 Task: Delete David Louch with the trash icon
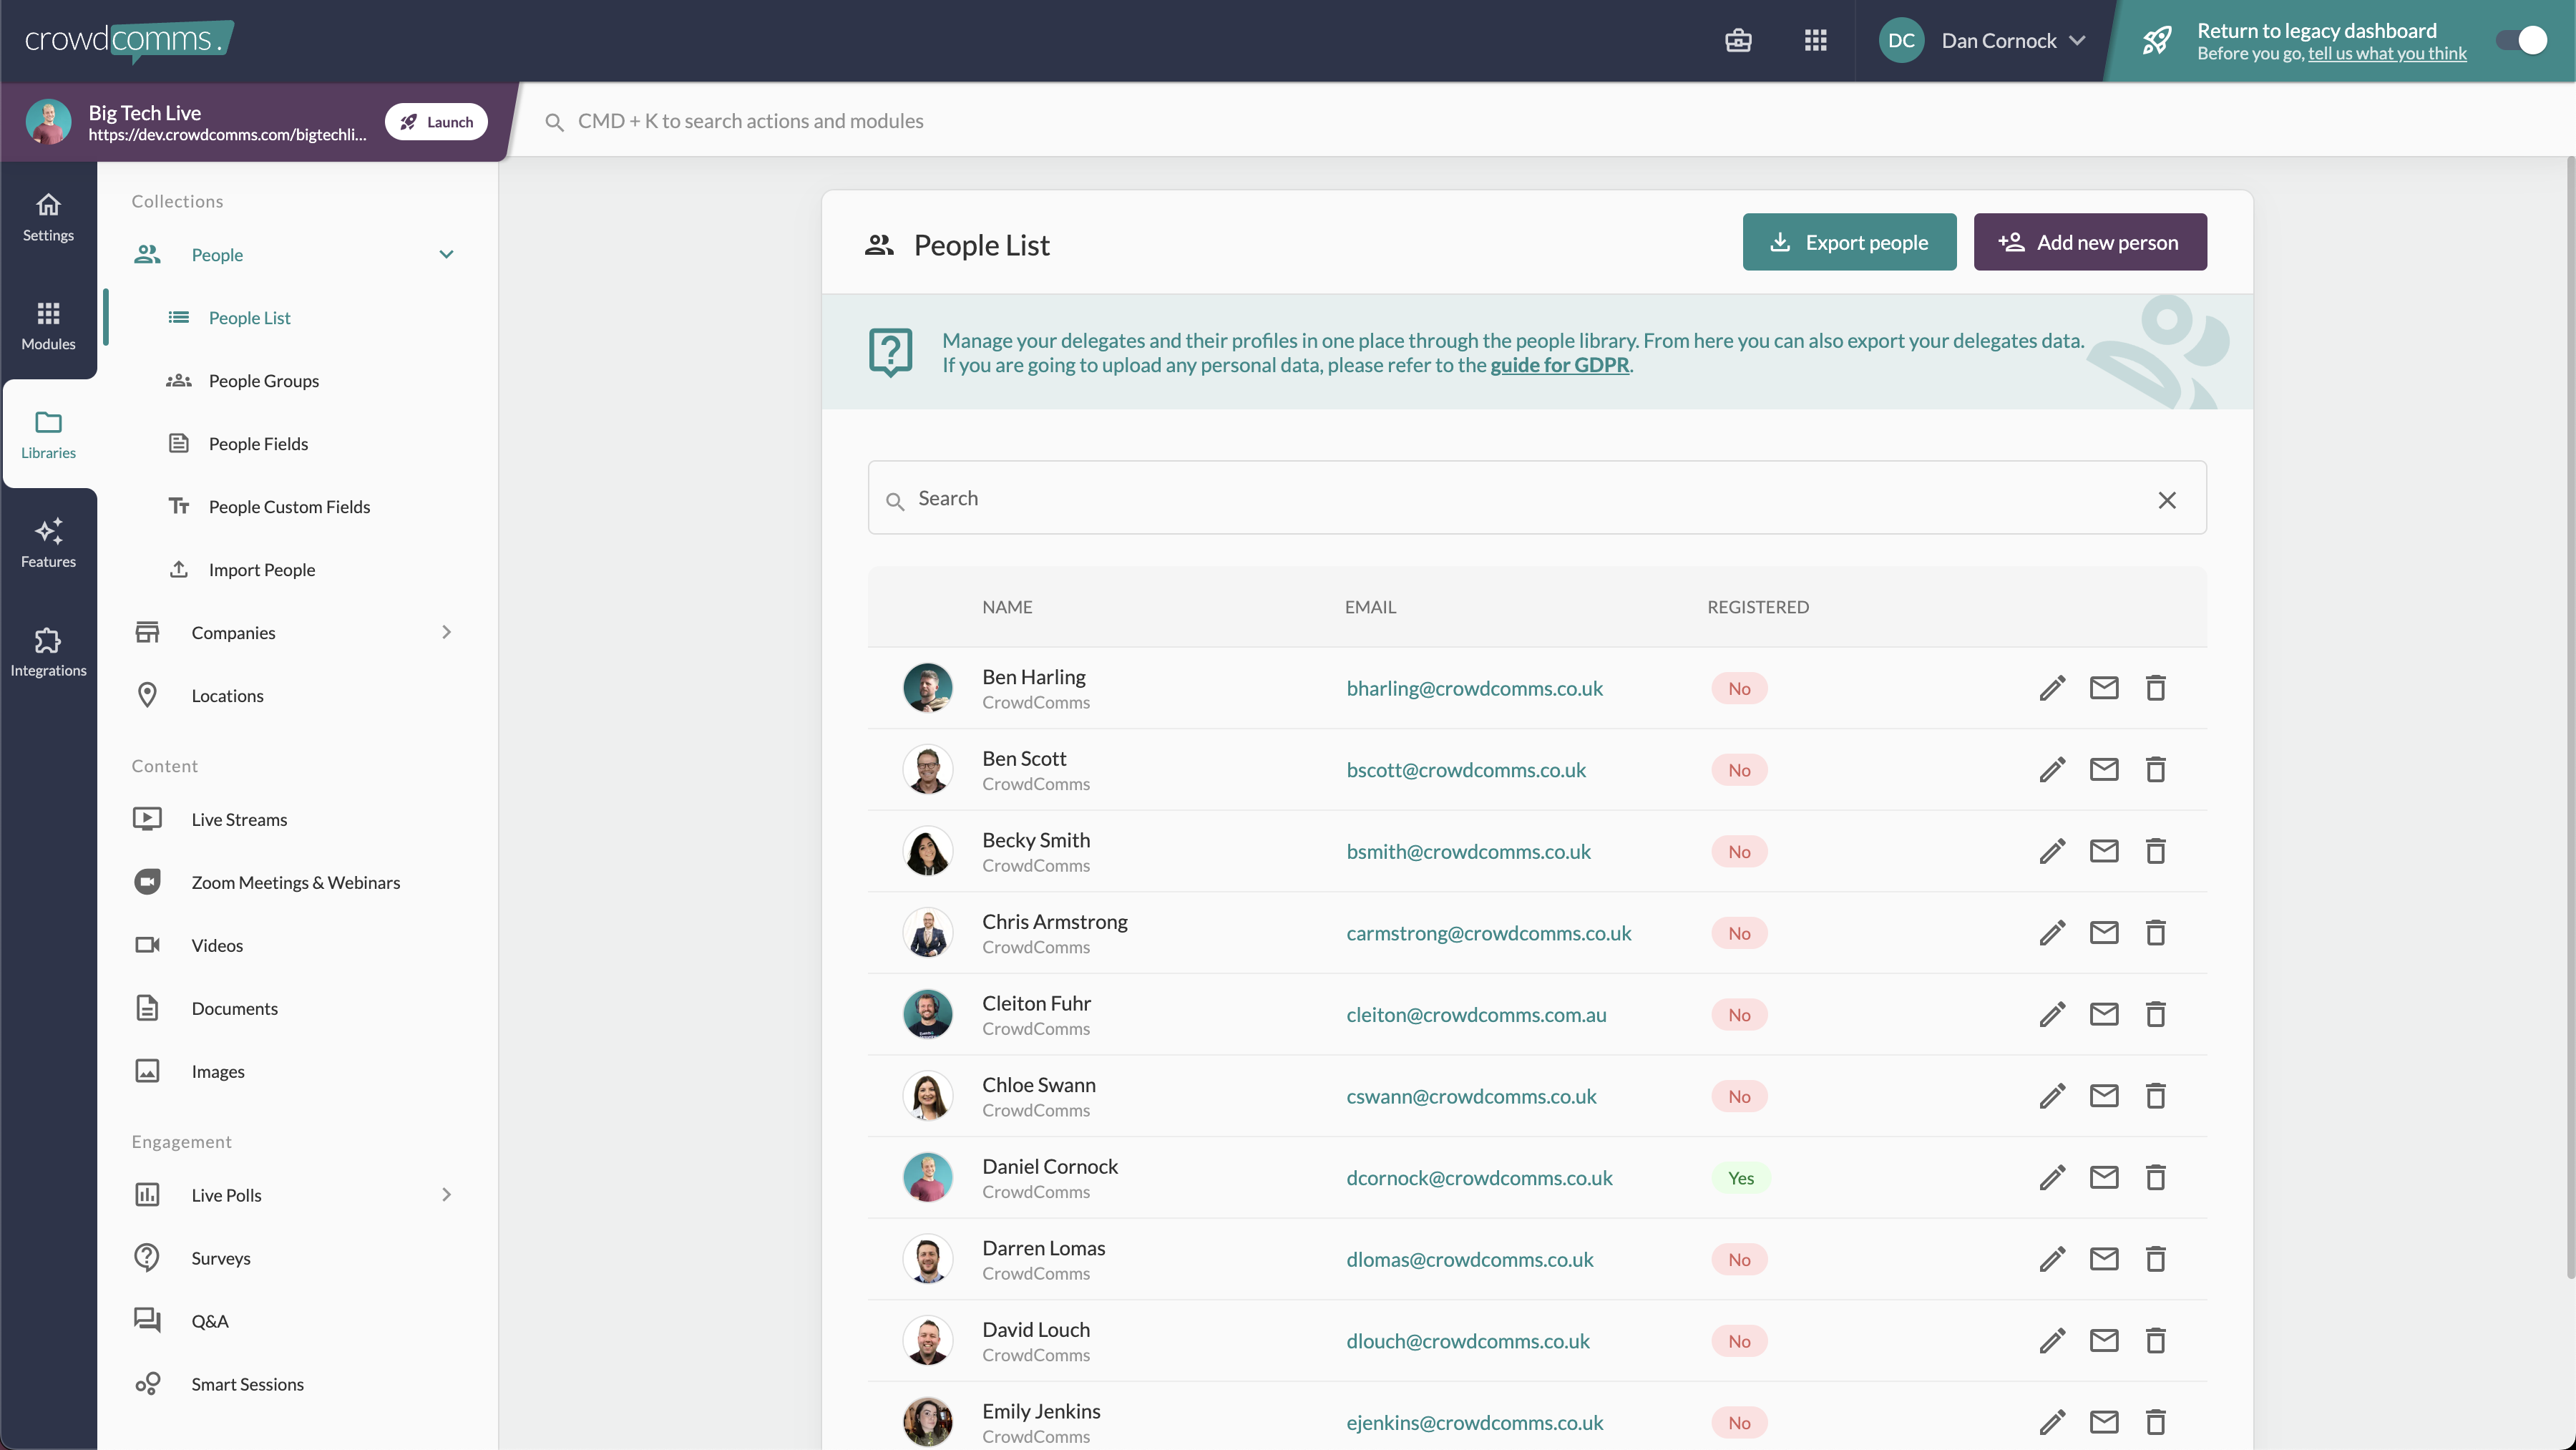[x=2156, y=1341]
